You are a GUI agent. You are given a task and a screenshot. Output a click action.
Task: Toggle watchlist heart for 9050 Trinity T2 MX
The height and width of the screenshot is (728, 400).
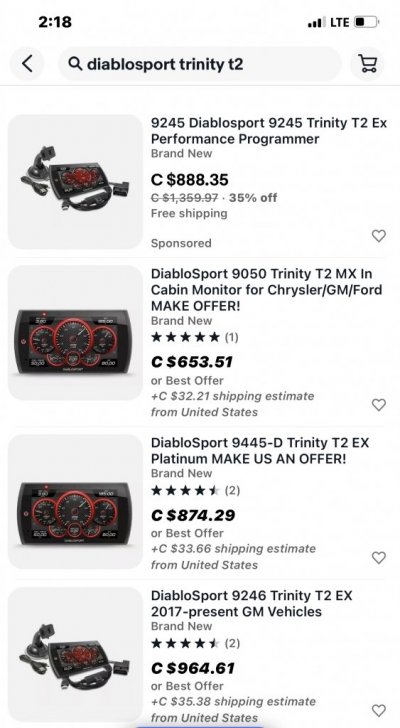click(379, 405)
